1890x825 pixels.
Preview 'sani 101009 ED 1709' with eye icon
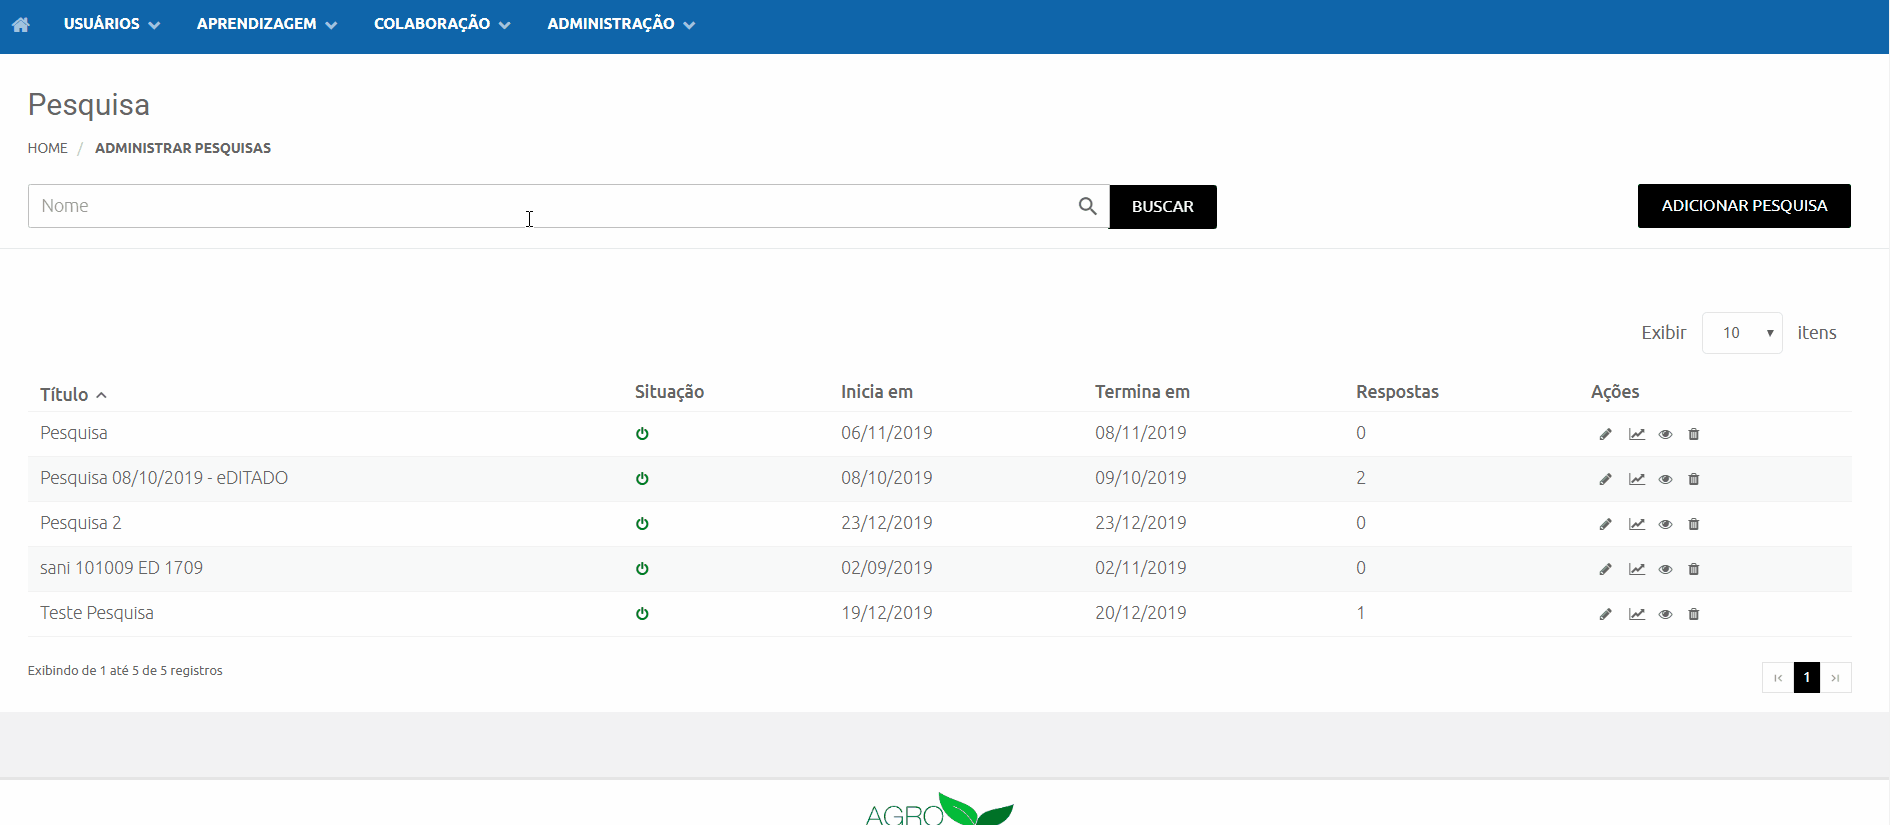pos(1665,569)
